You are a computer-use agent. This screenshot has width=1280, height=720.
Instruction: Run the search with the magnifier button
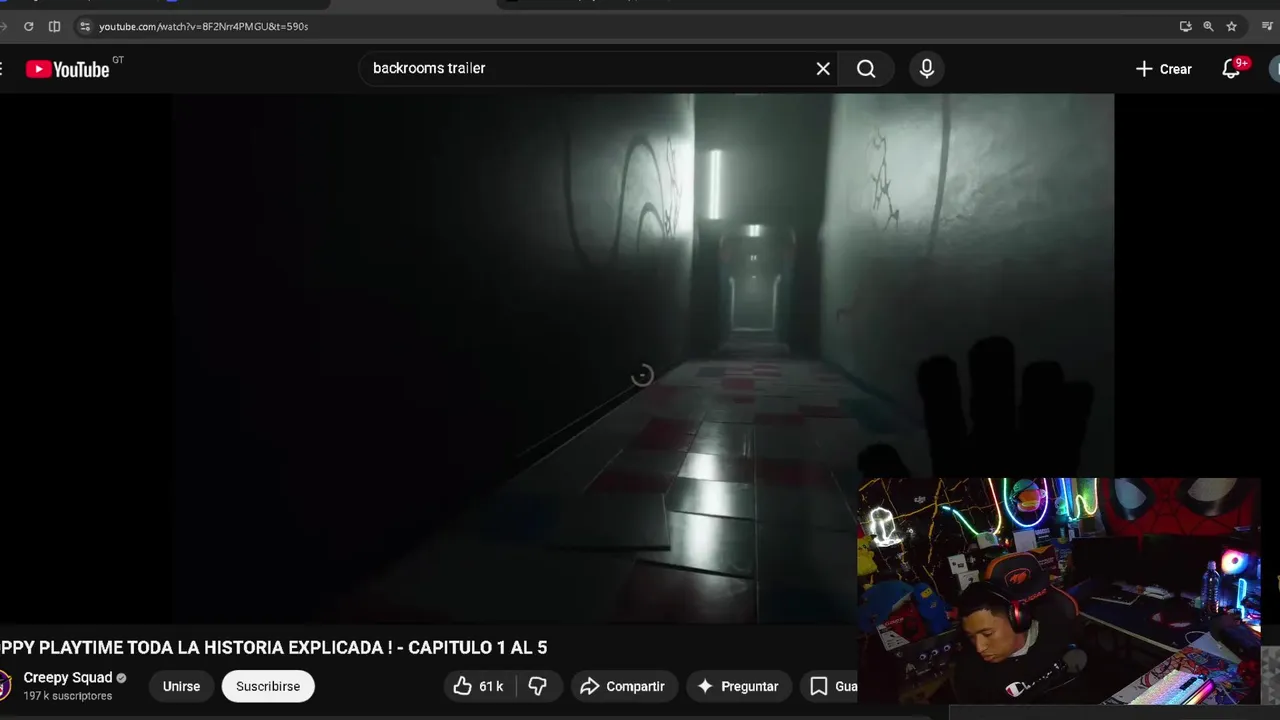tap(866, 68)
